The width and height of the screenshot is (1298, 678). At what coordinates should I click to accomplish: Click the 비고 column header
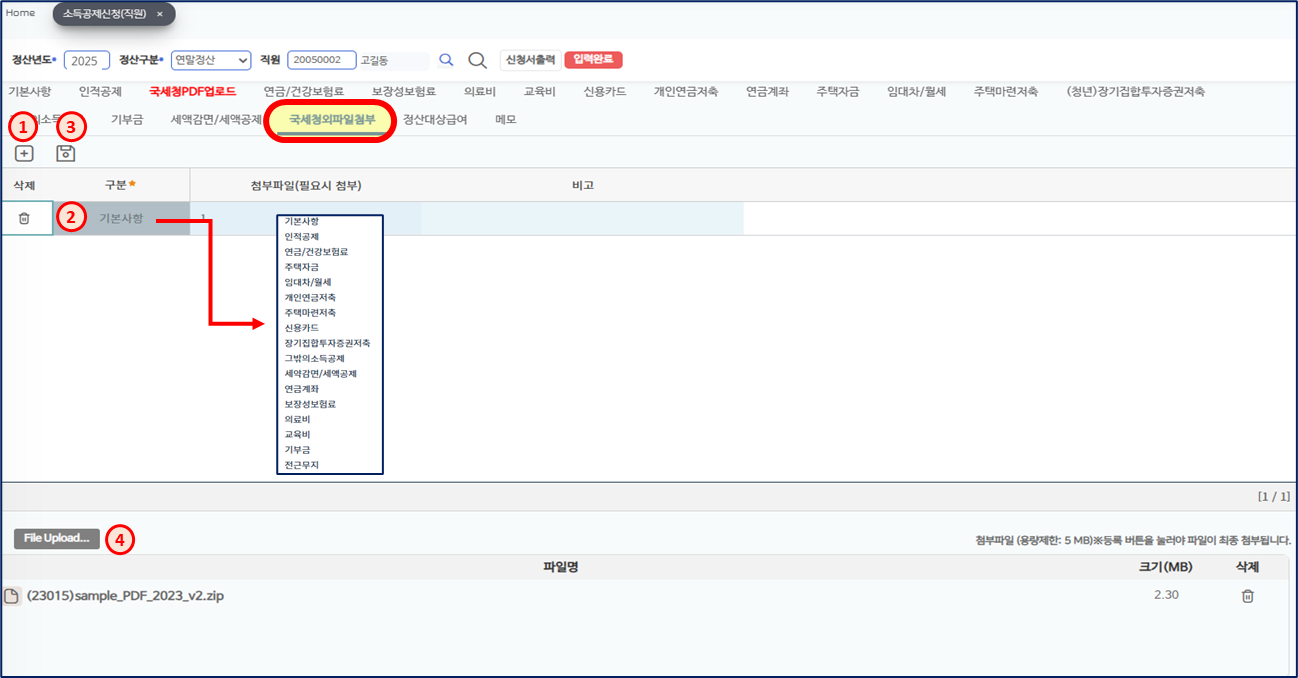coord(583,185)
